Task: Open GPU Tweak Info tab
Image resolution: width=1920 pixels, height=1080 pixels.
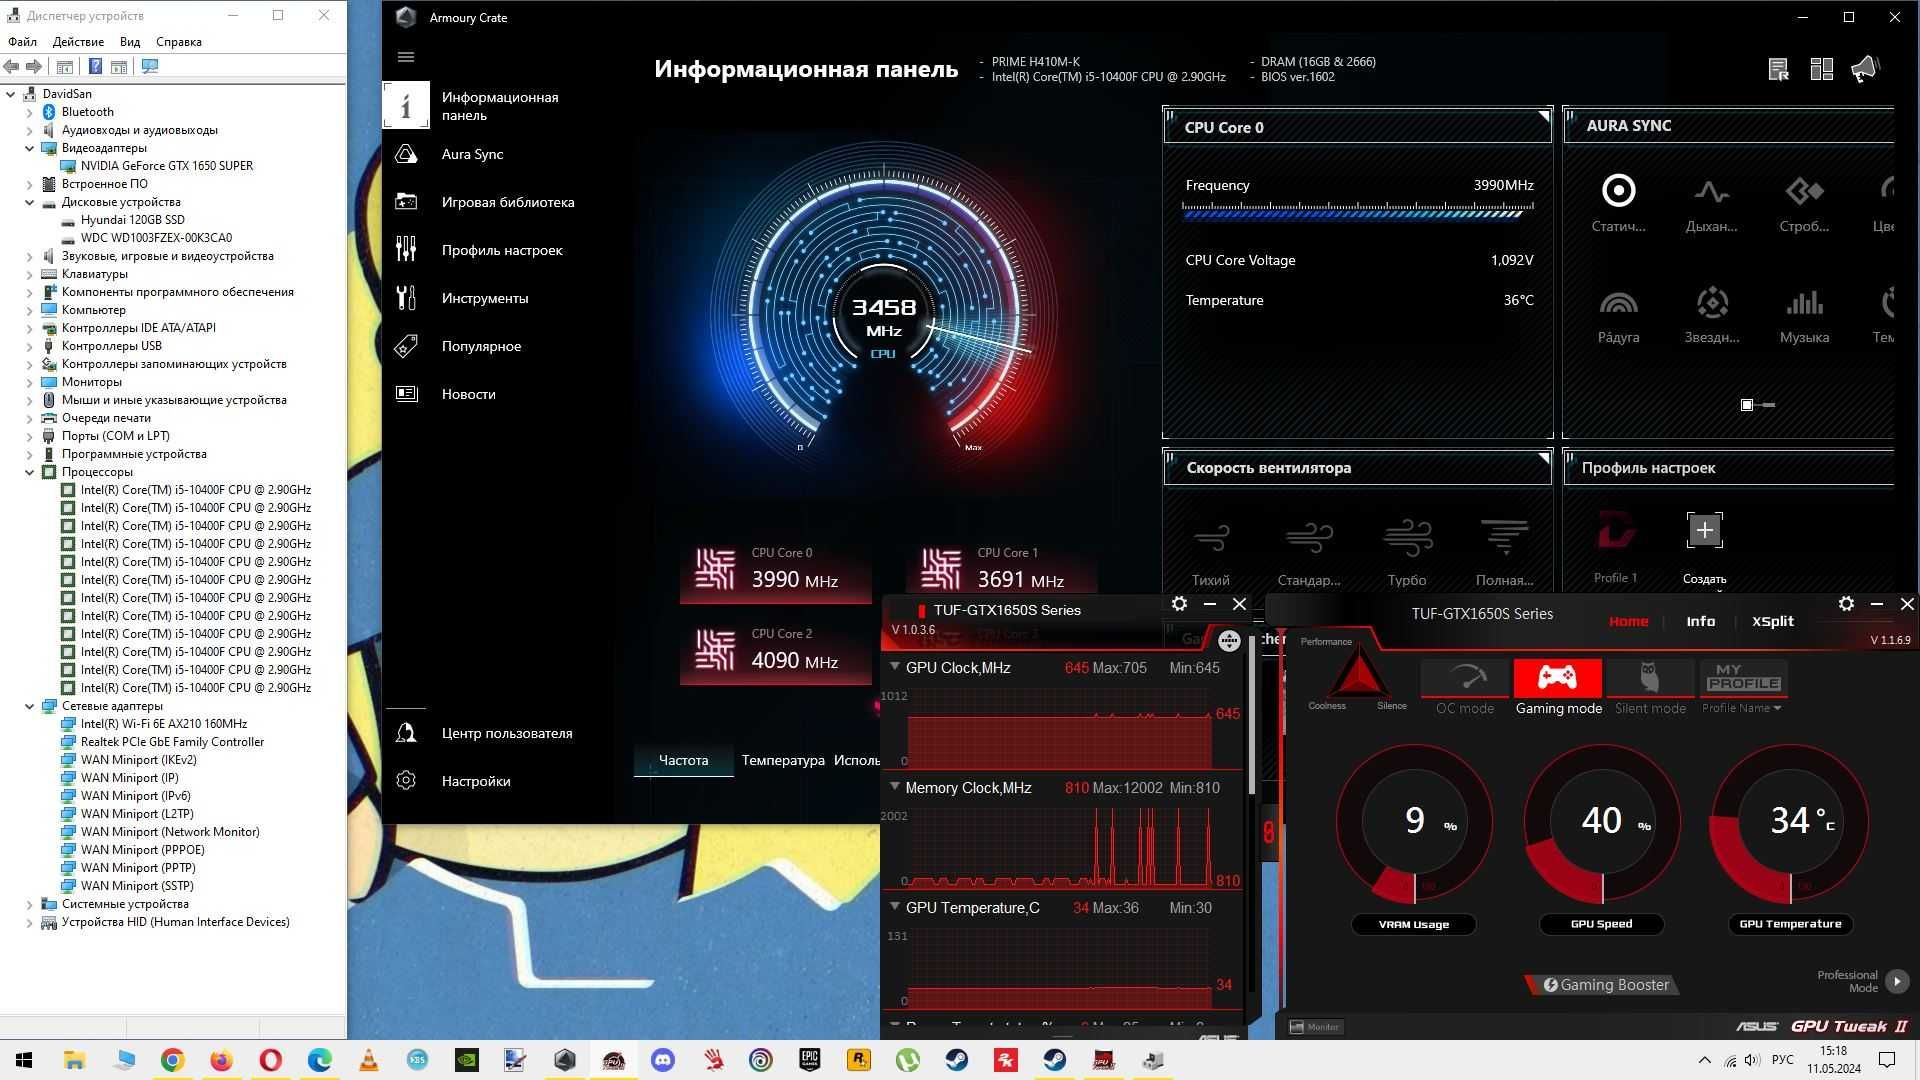Action: tap(1700, 621)
